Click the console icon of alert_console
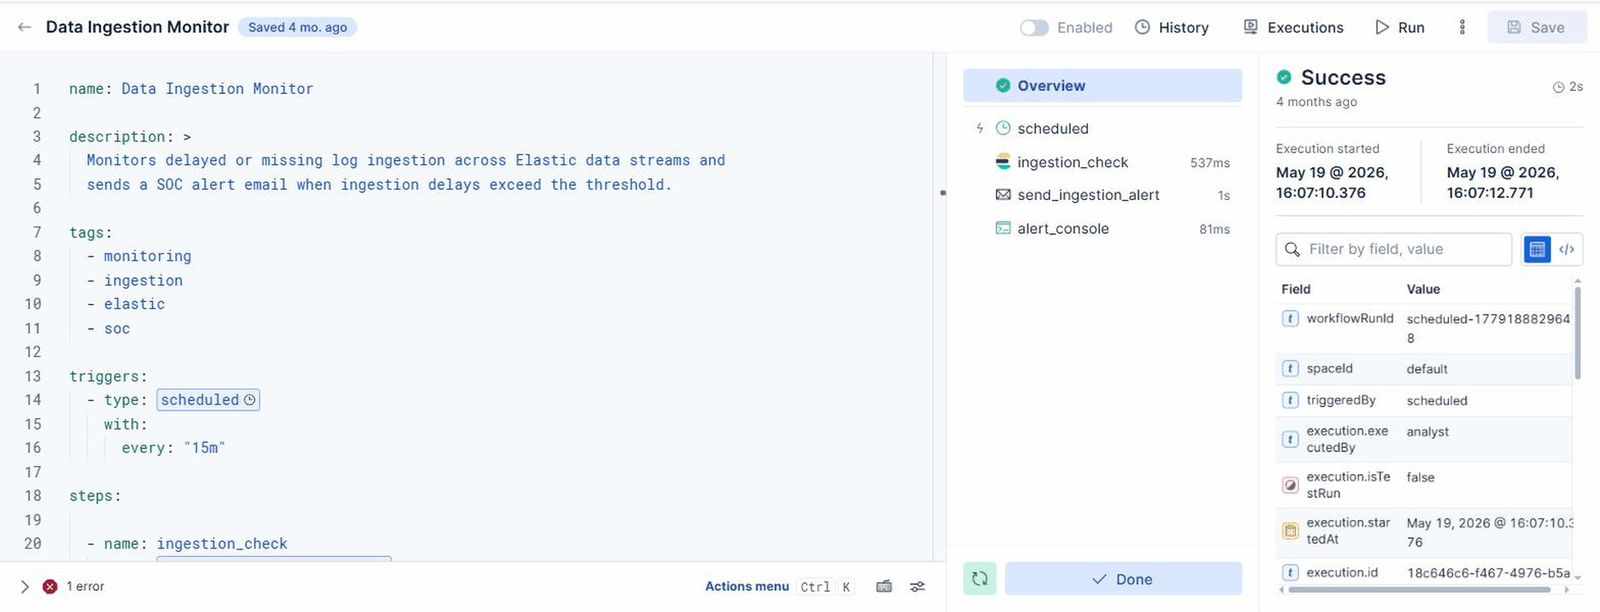This screenshot has width=1600, height=612. coord(1003,228)
